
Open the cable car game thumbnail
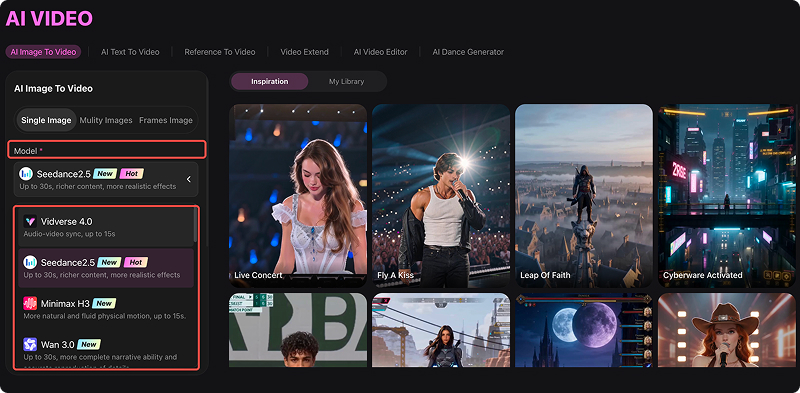(x=441, y=330)
